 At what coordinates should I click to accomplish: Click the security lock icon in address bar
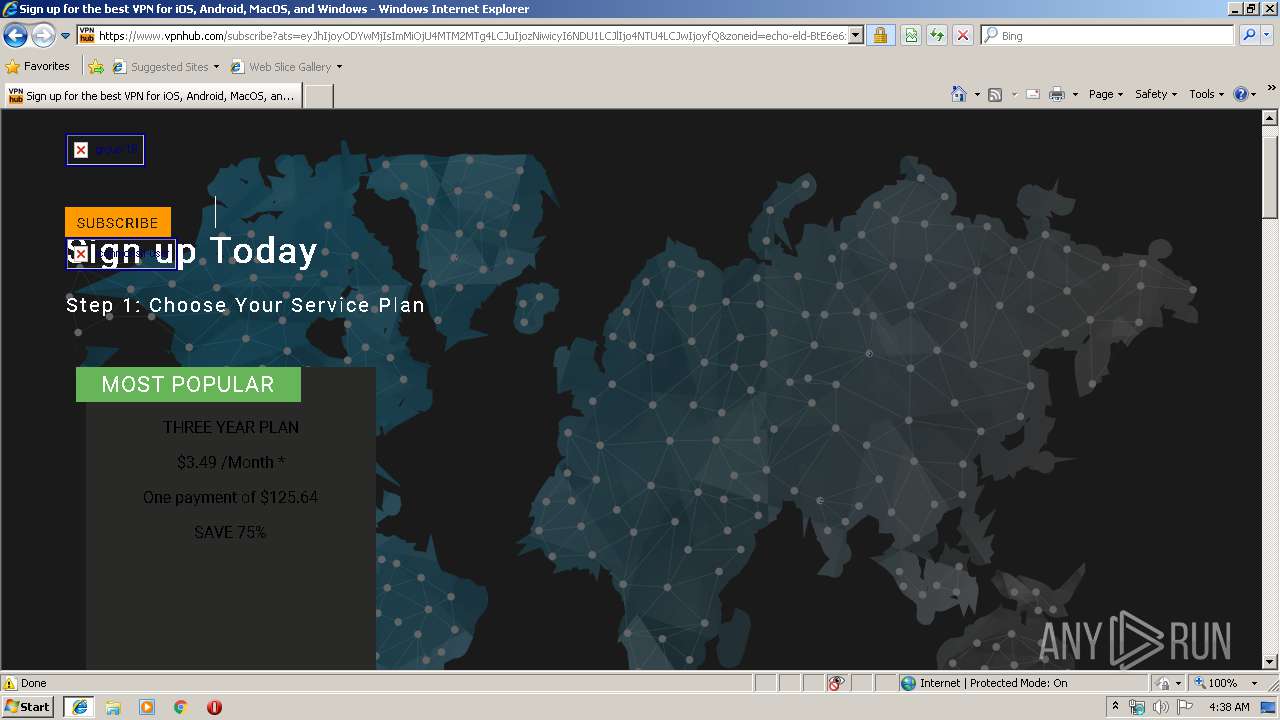click(880, 36)
